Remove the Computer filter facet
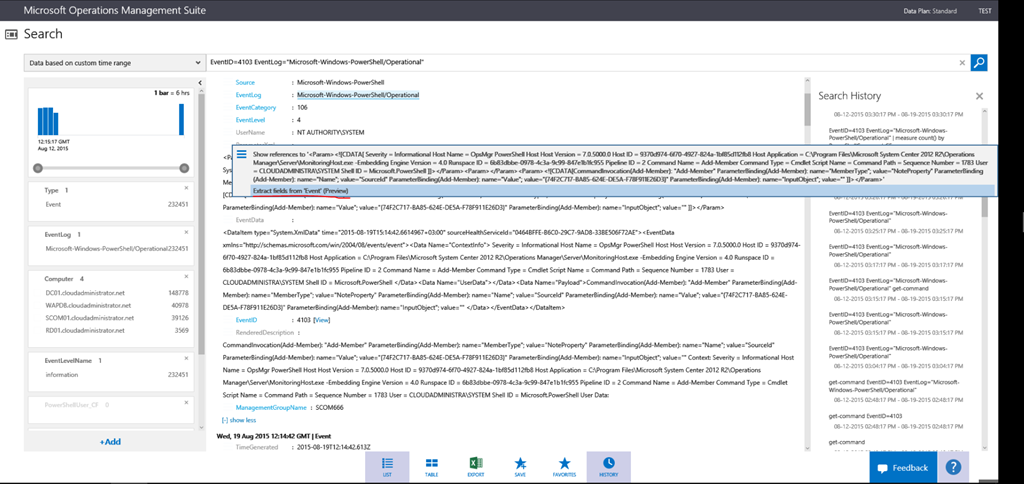 tap(187, 277)
